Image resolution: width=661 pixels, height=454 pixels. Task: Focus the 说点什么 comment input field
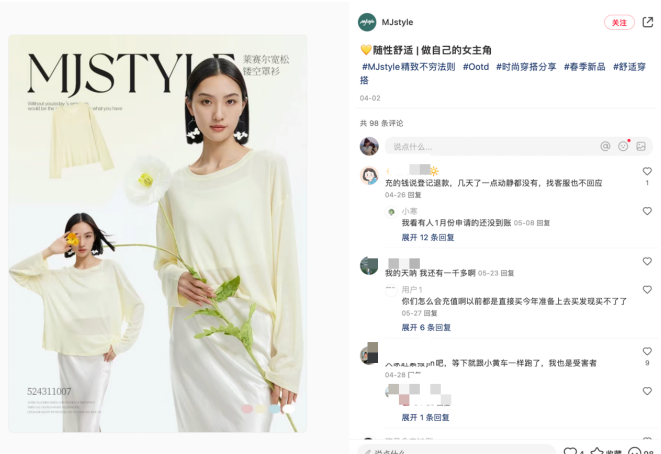click(x=519, y=146)
